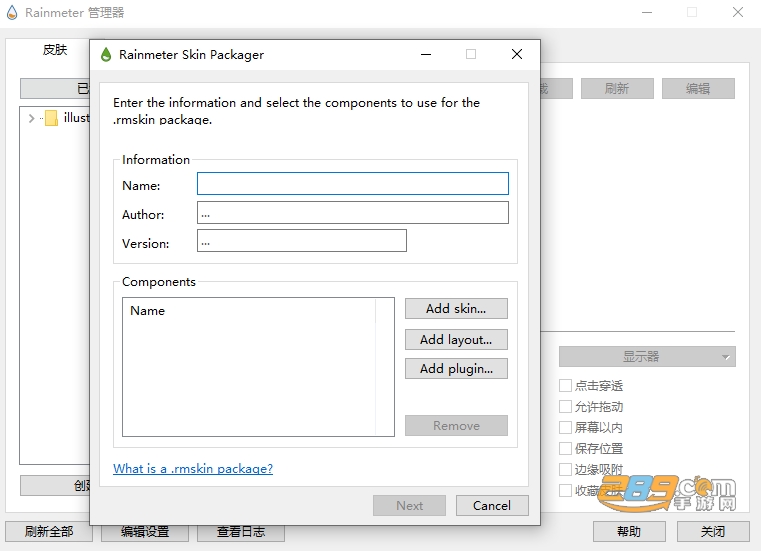Click the 编辑设置 button

[x=145, y=533]
